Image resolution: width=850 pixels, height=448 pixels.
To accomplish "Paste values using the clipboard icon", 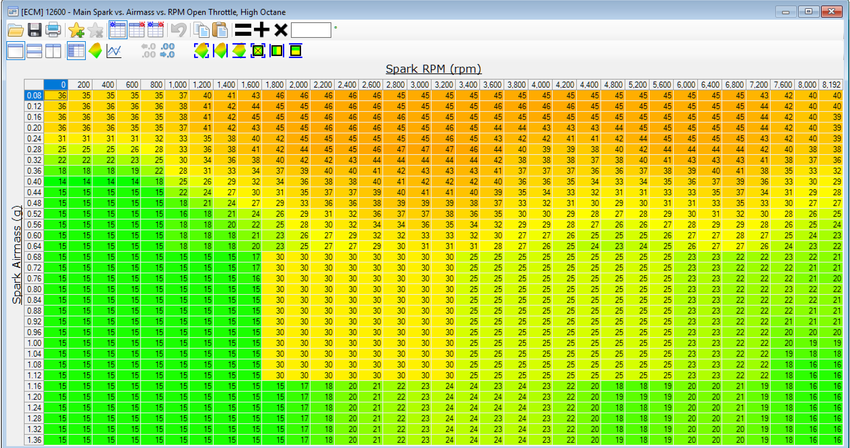I will (220, 30).
